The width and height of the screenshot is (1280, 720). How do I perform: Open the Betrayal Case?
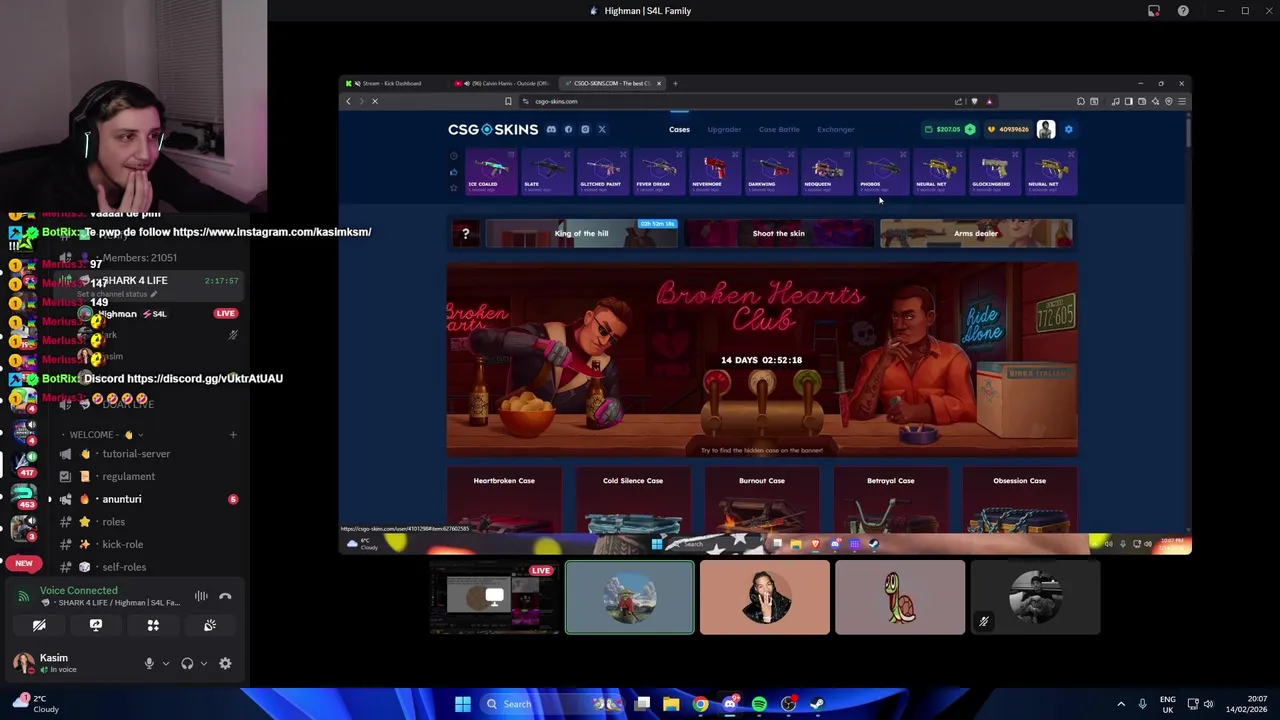pos(891,499)
